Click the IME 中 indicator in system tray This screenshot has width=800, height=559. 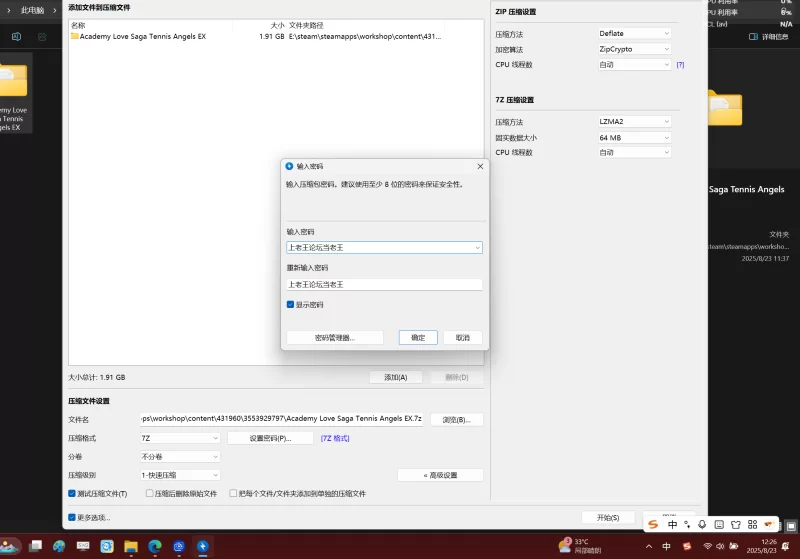tap(666, 546)
